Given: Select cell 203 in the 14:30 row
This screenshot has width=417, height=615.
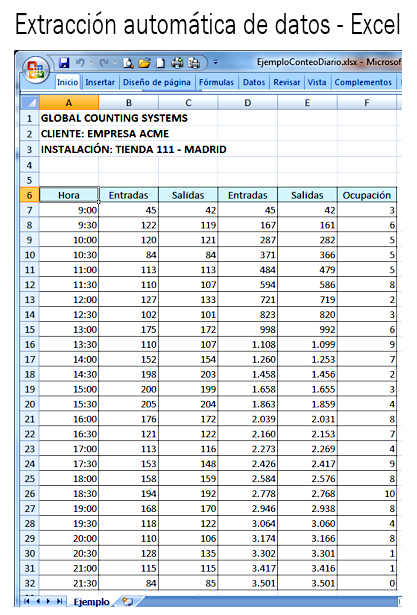Looking at the screenshot, I should coord(188,374).
